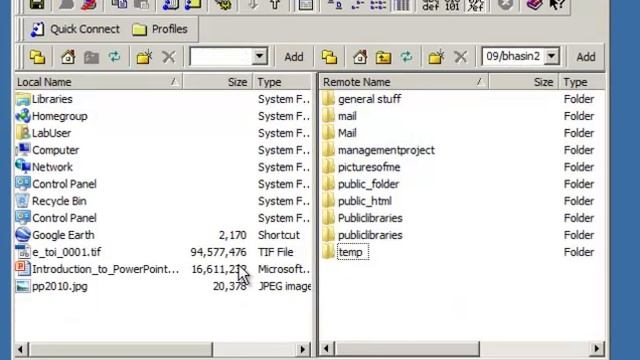Go to the remote home folder
The height and width of the screenshot is (360, 640).
[360, 57]
